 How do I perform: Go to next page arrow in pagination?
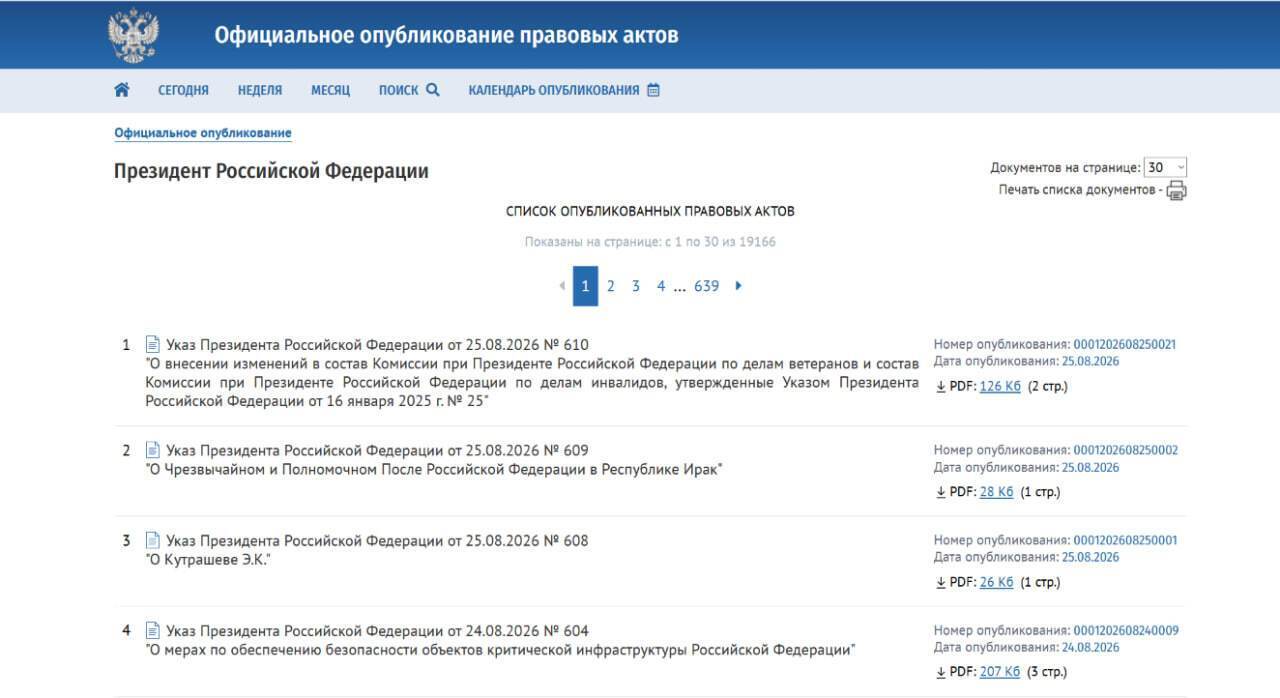pyautogui.click(x=739, y=286)
